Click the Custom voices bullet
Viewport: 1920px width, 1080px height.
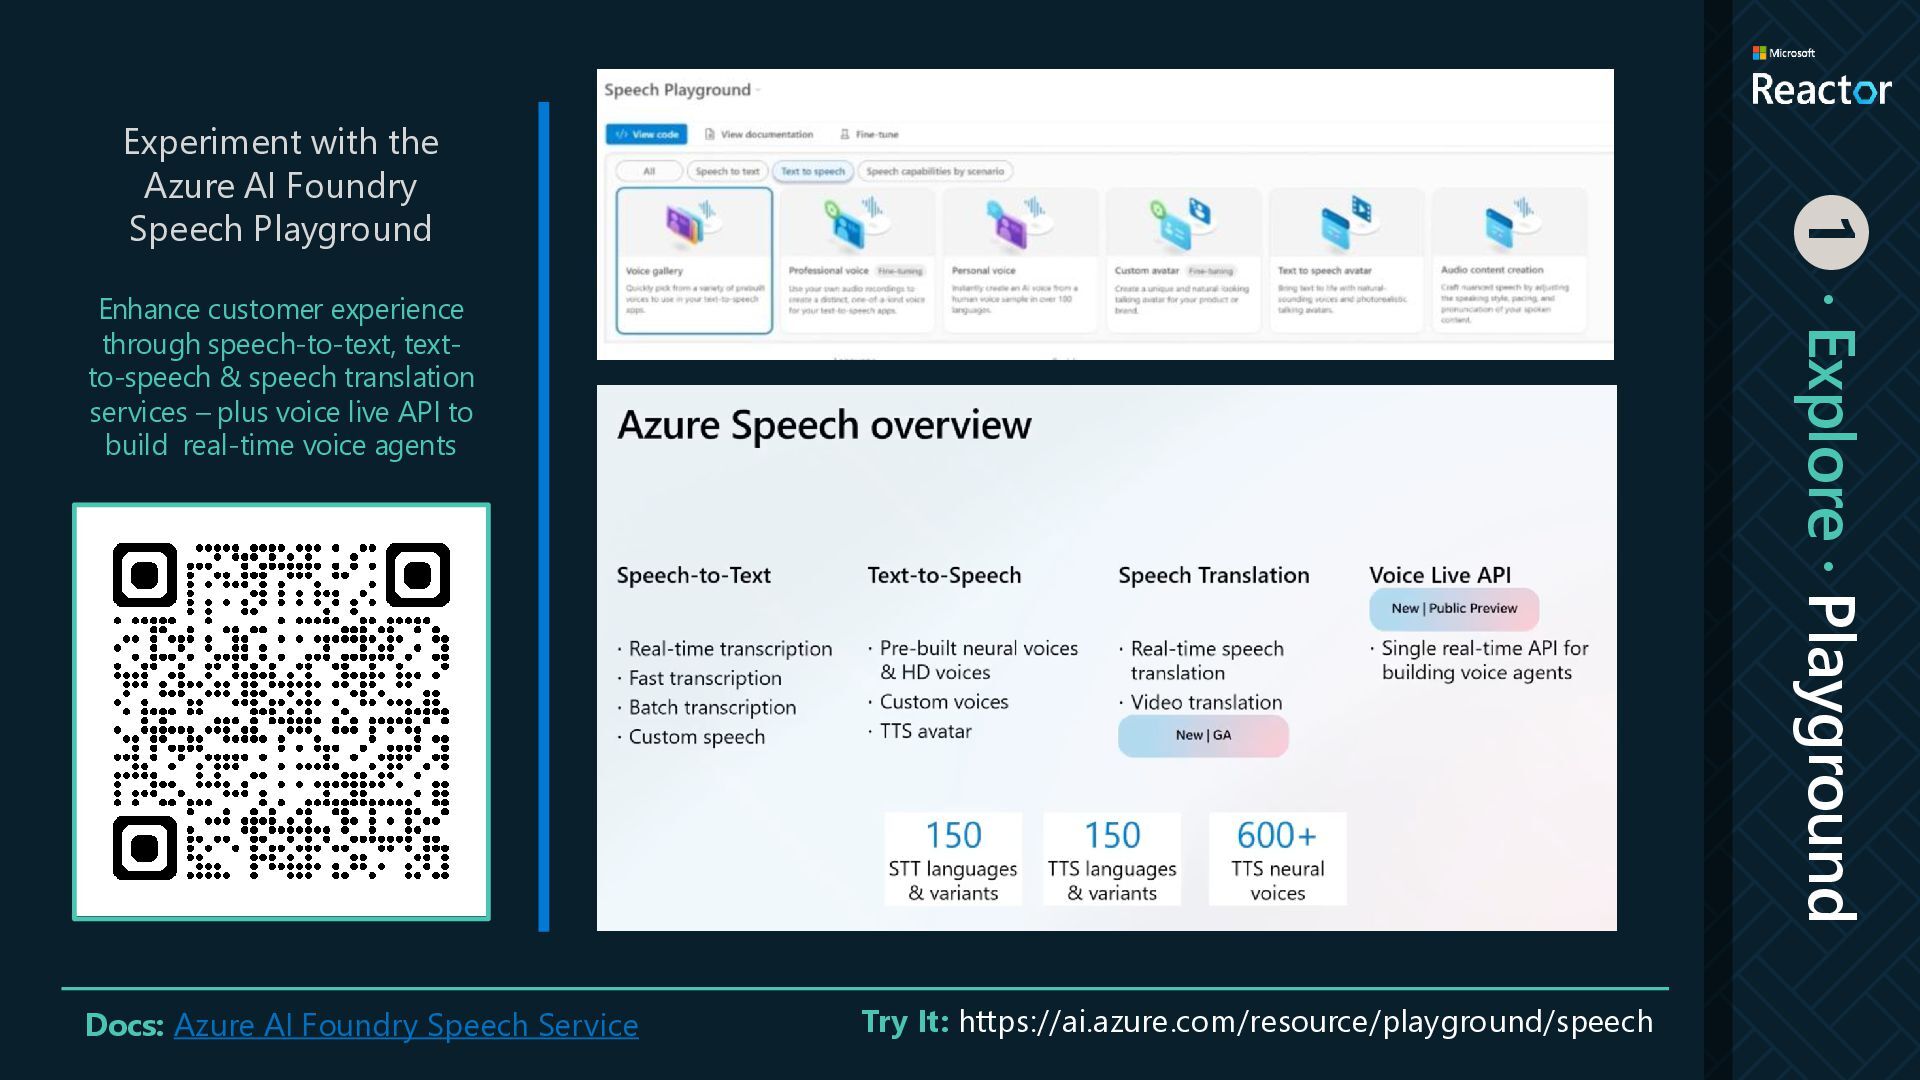pyautogui.click(x=939, y=702)
